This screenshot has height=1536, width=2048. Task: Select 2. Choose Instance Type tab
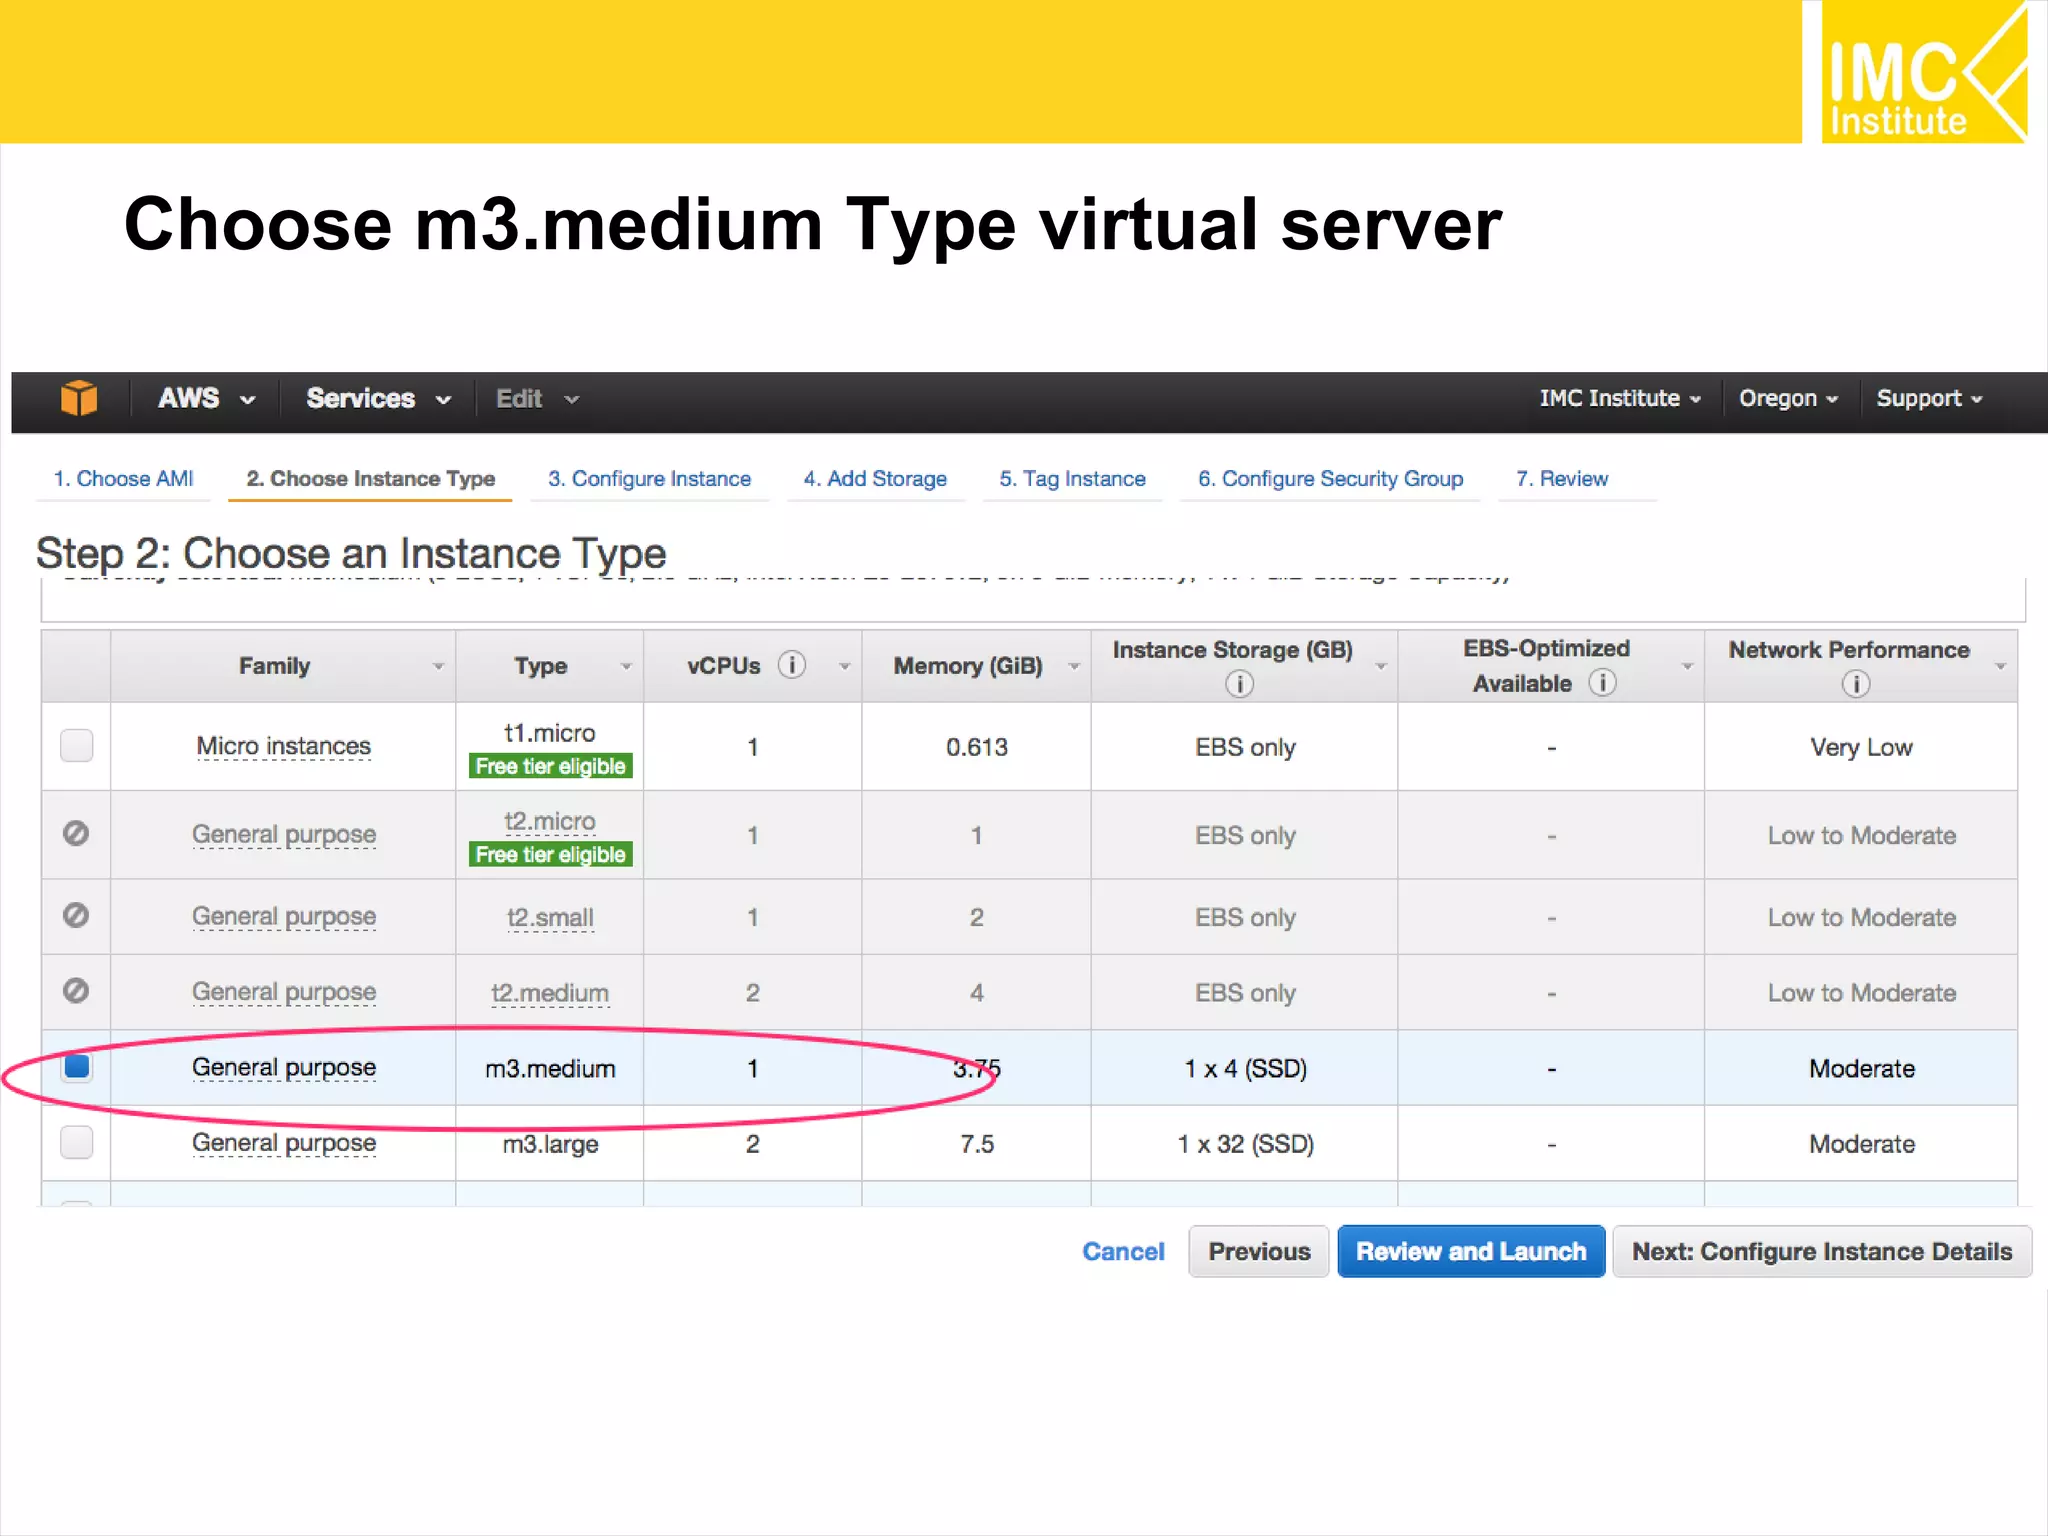(370, 479)
